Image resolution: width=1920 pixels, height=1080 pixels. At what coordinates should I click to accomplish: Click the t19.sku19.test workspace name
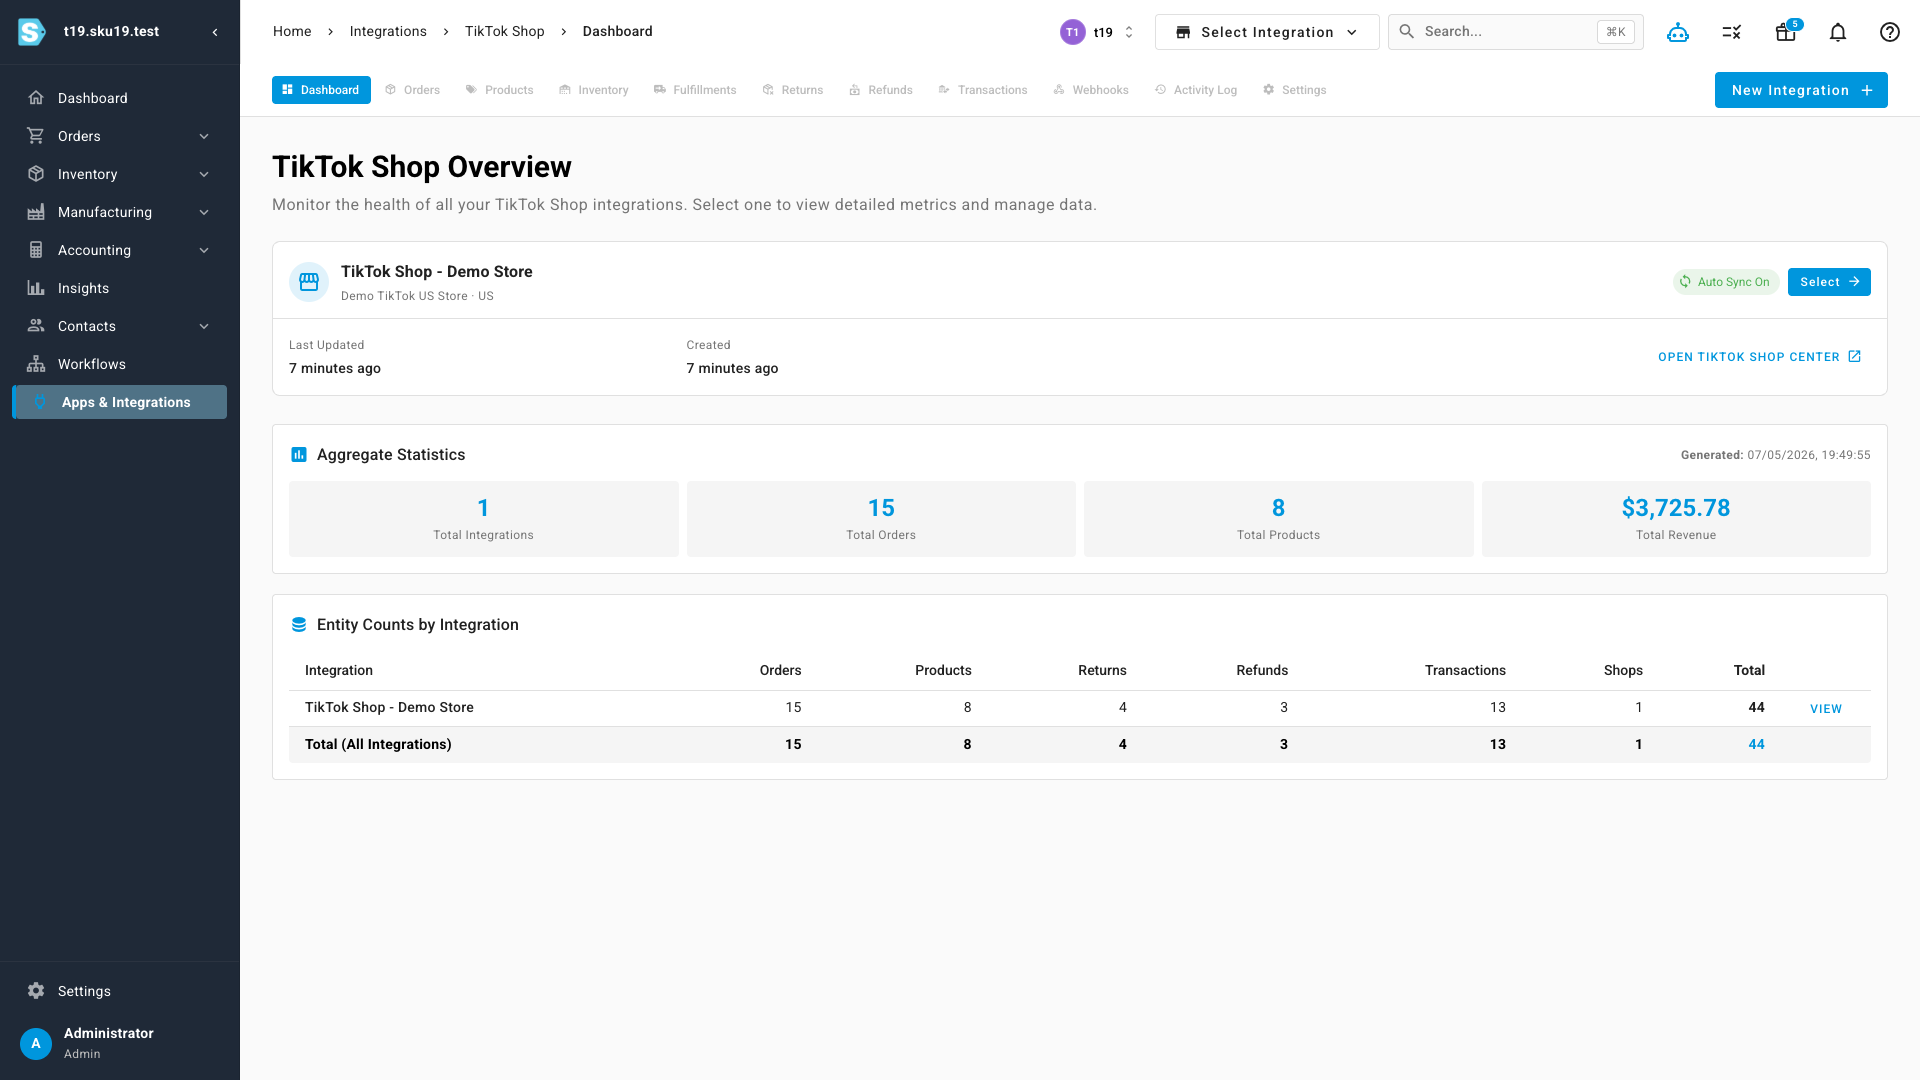click(x=111, y=32)
